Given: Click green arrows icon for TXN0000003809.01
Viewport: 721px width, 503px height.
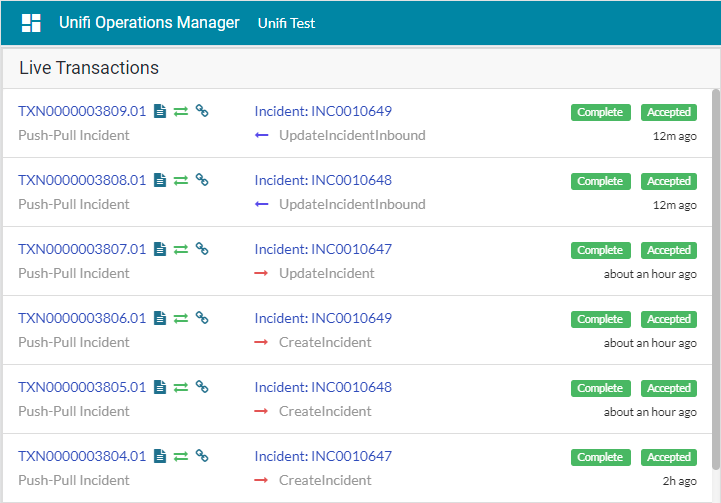Looking at the screenshot, I should point(181,112).
